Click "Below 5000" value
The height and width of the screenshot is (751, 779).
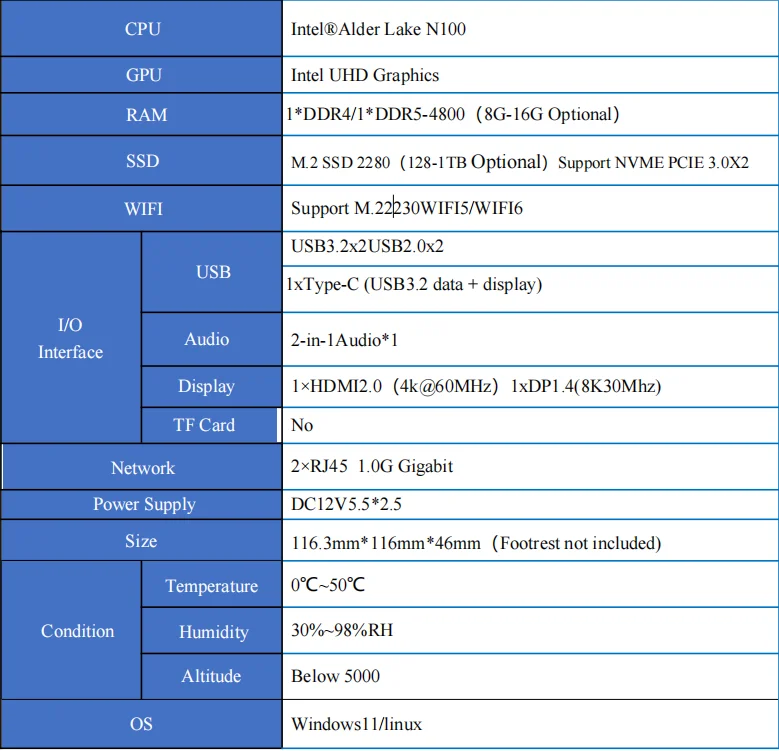click(x=335, y=676)
